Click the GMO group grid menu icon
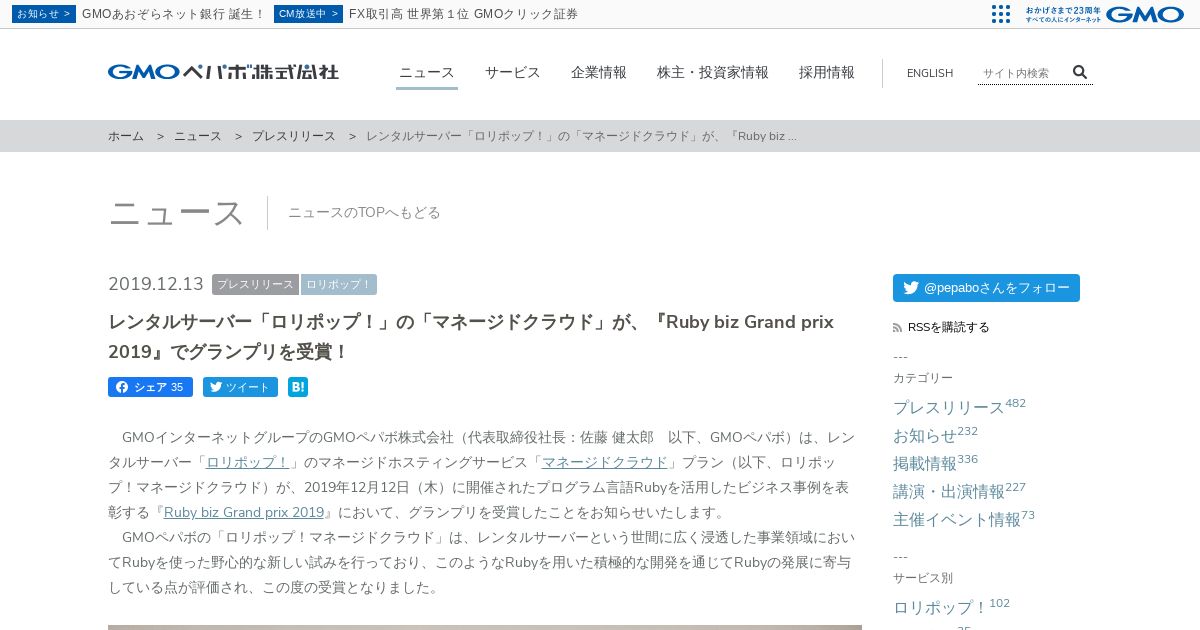 pos(1001,14)
